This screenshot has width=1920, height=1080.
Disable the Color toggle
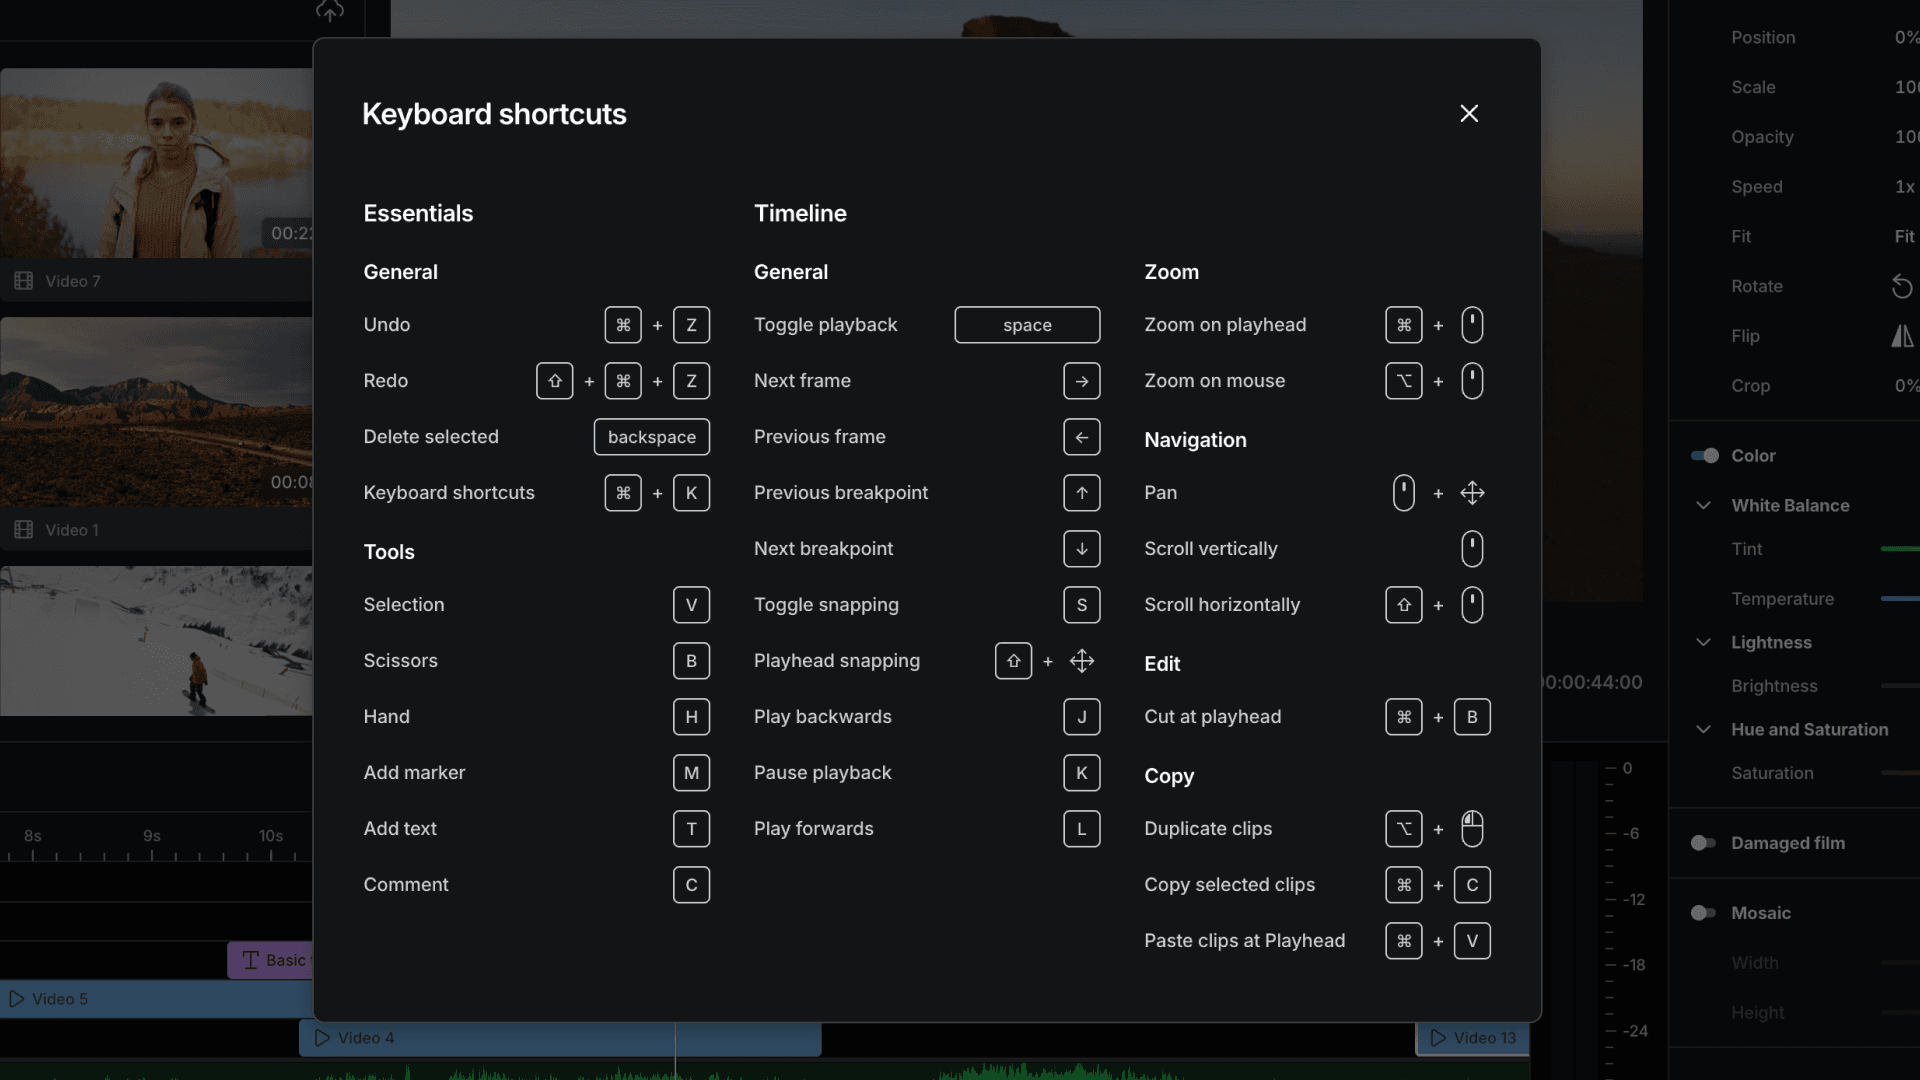(1704, 456)
